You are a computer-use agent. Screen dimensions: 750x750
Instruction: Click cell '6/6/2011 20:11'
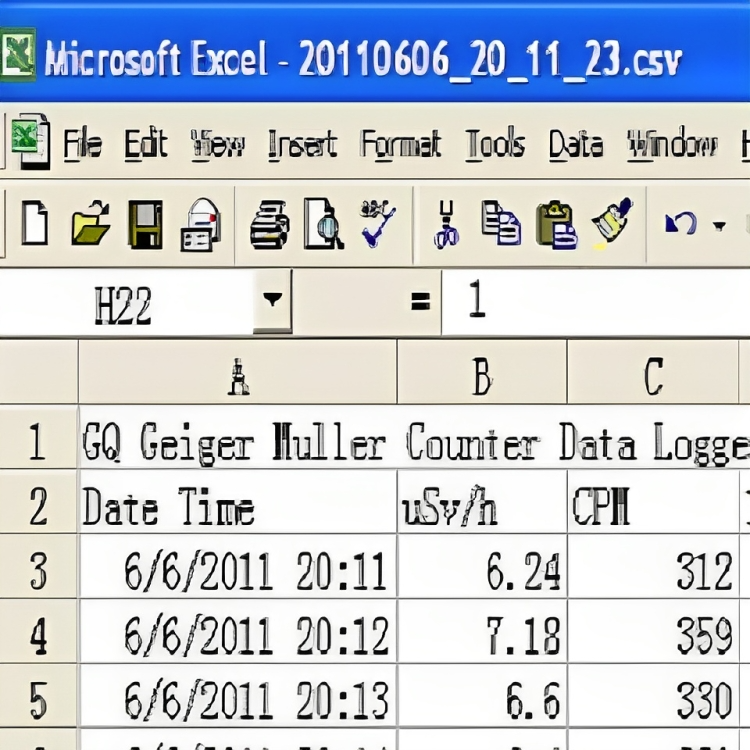tap(238, 567)
